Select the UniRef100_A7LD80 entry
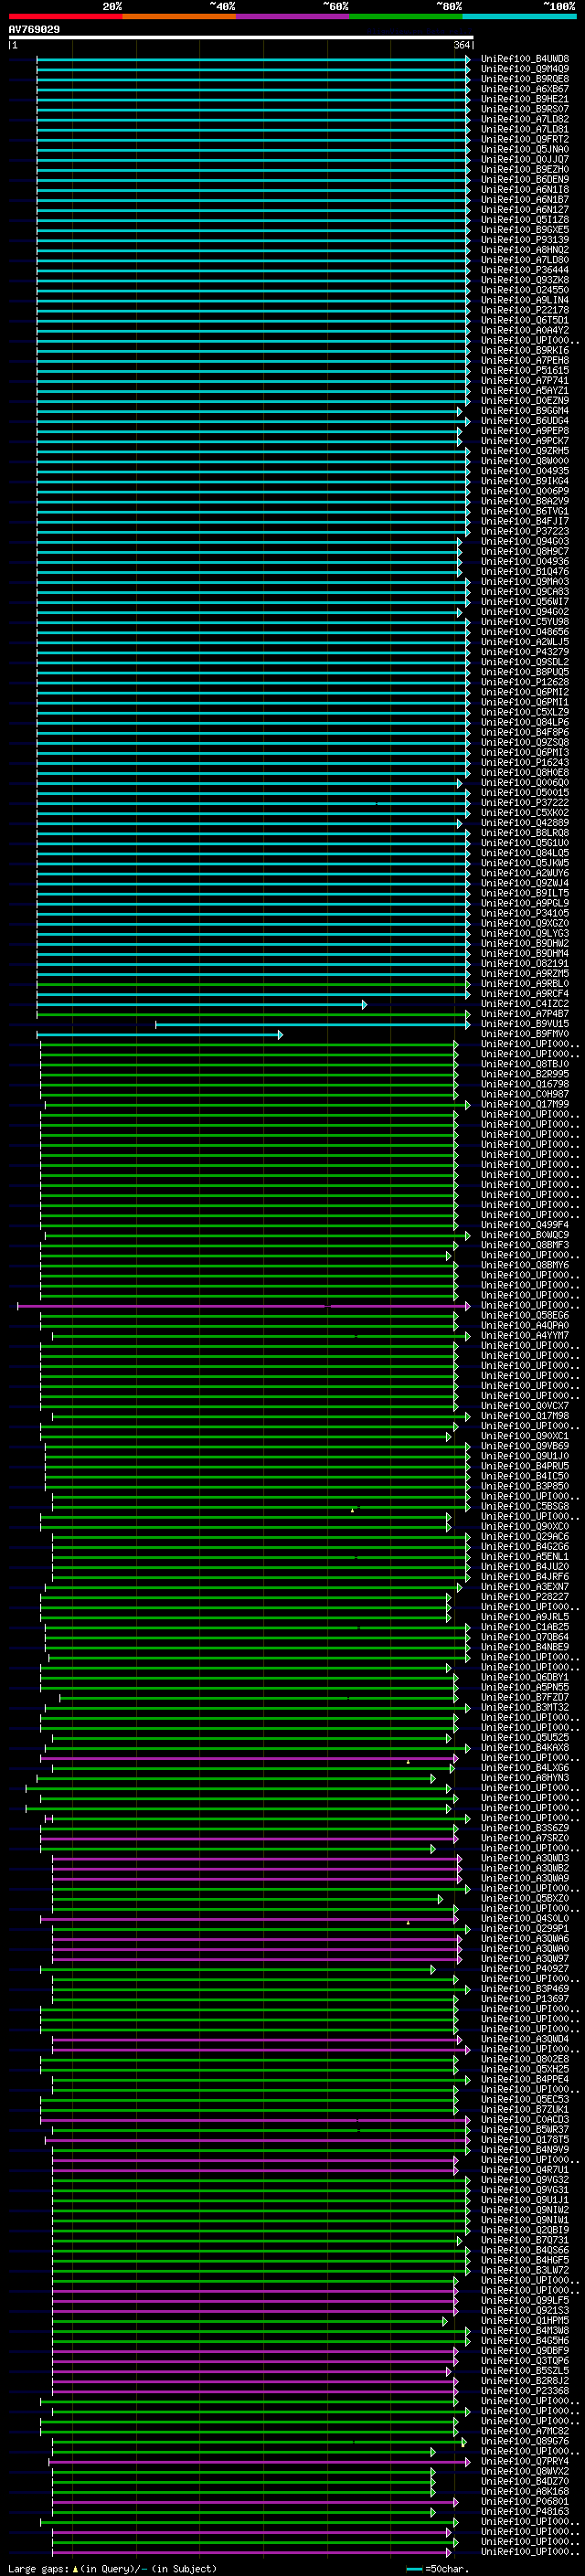This screenshot has width=585, height=2576. pos(525,260)
